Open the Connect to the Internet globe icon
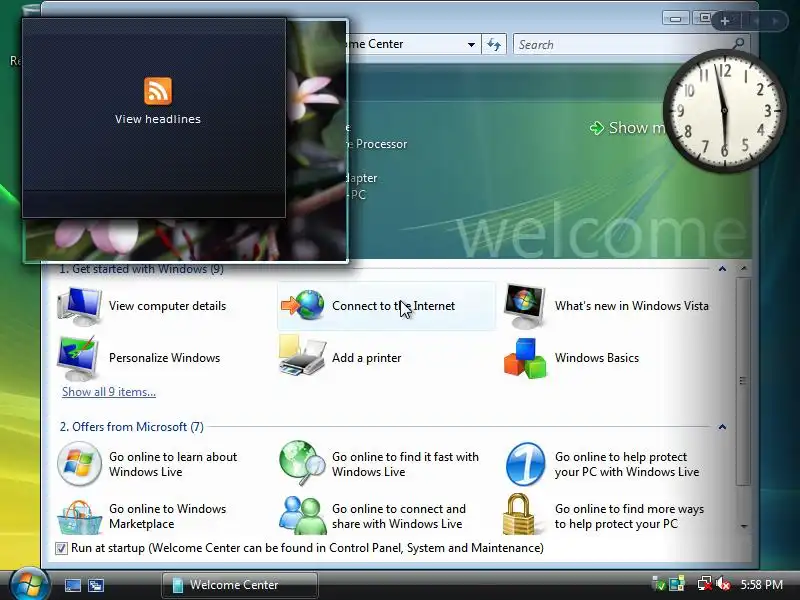The image size is (800, 600). (303, 305)
